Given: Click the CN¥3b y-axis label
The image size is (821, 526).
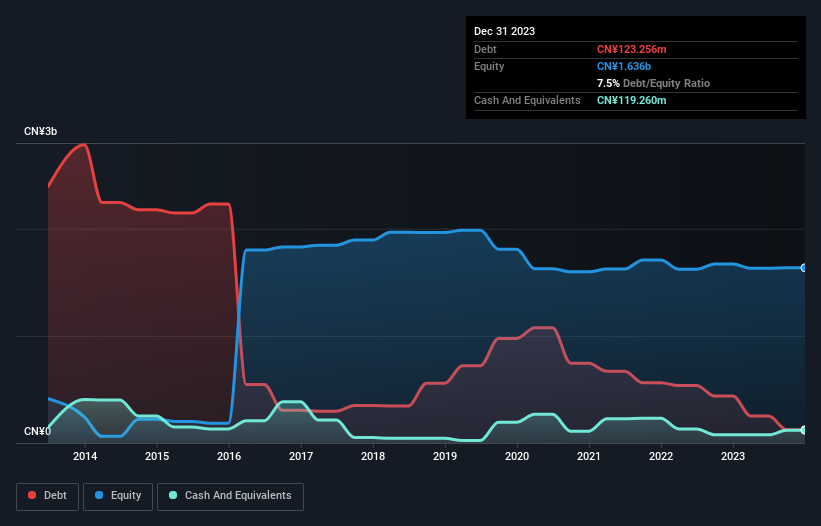Looking at the screenshot, I should (40, 131).
